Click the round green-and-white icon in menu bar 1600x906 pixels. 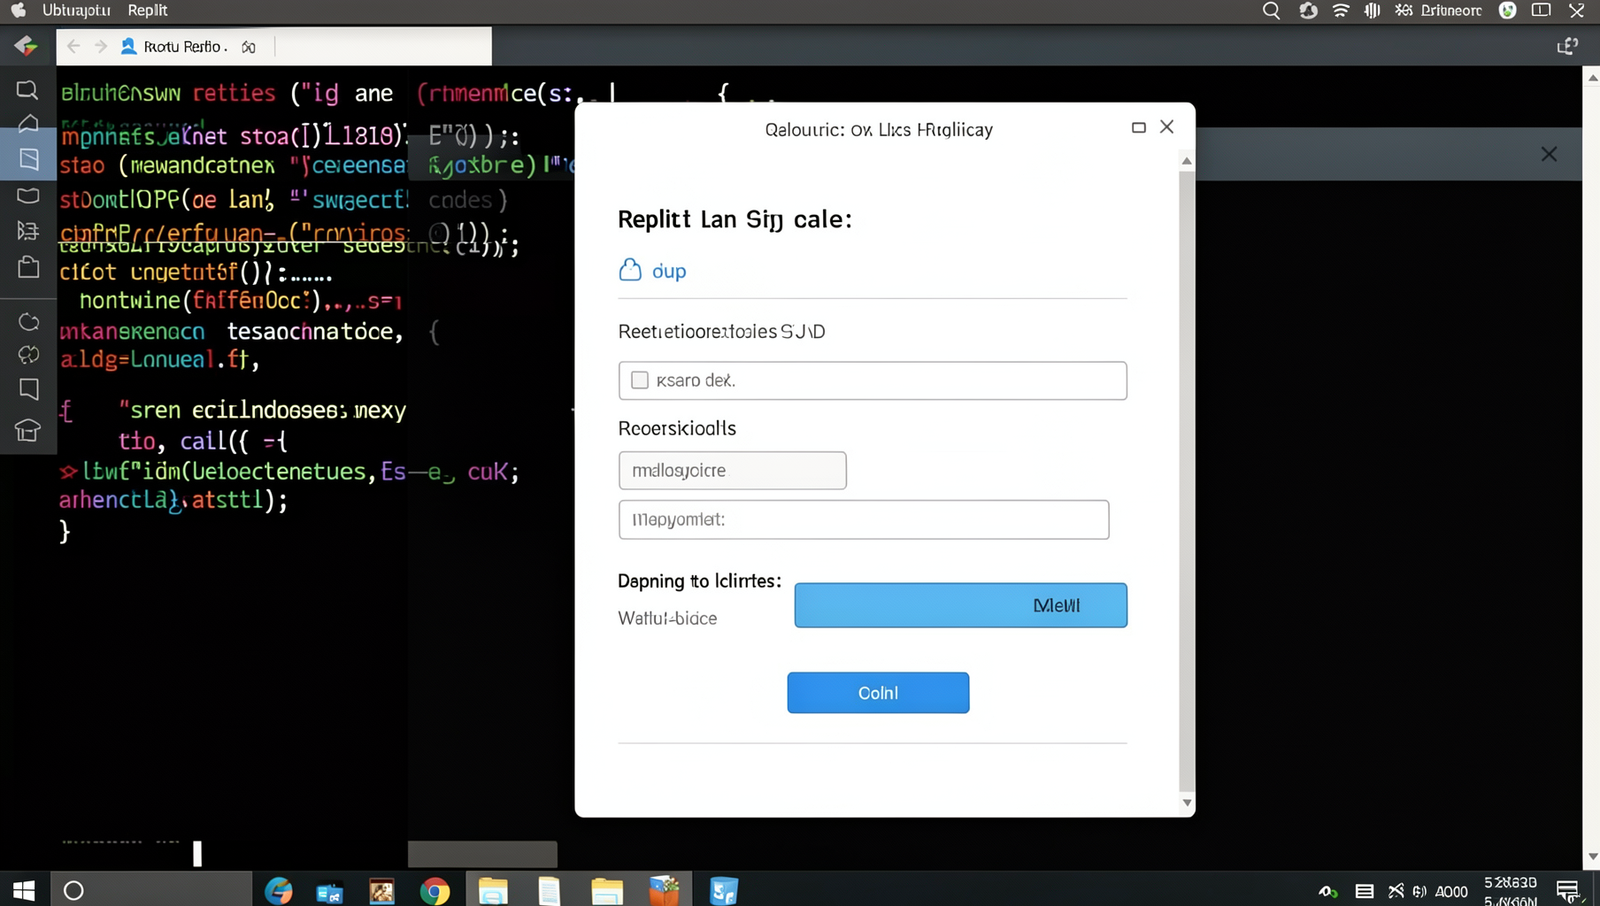point(1508,10)
